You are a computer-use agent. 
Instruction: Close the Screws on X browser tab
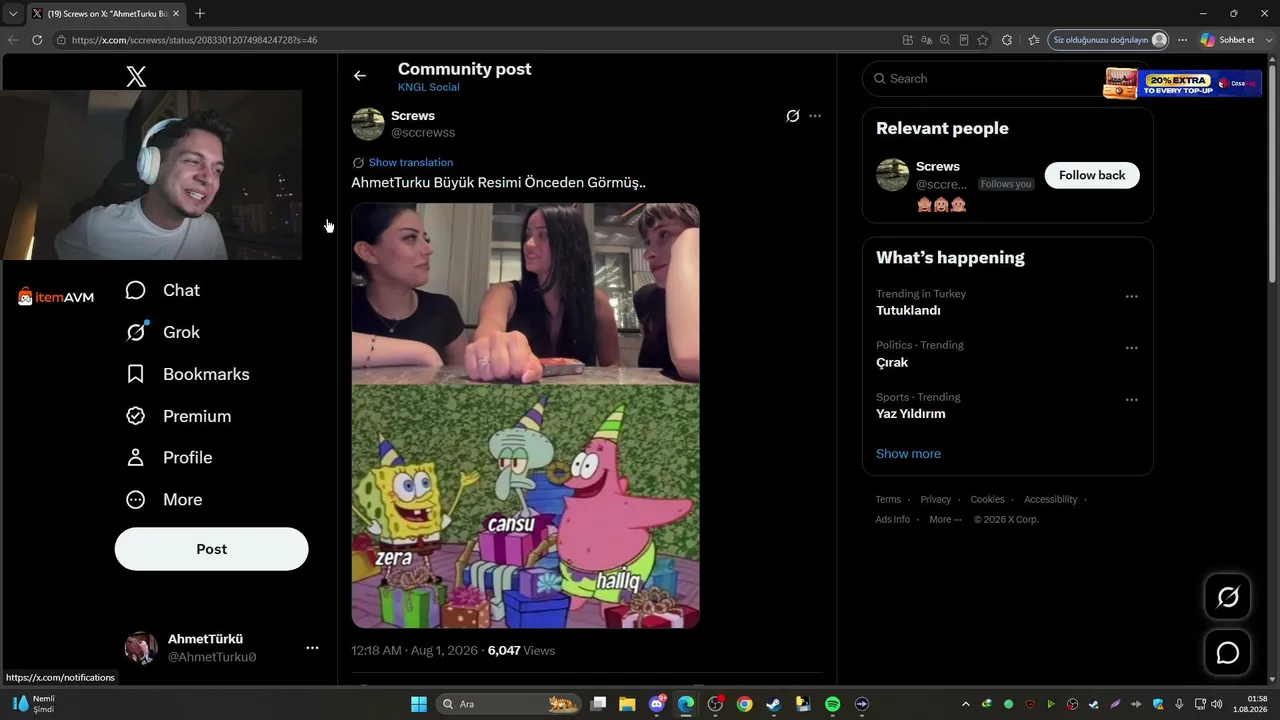point(176,14)
